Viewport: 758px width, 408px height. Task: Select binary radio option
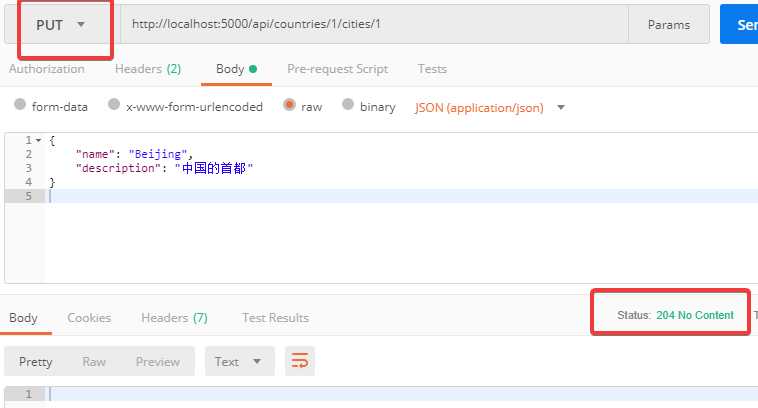pos(348,104)
